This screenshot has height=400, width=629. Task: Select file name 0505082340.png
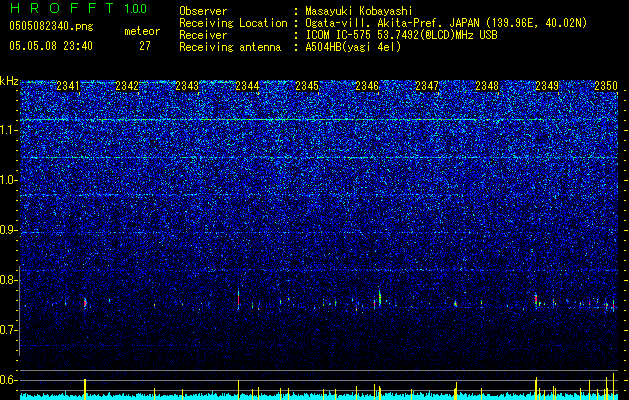tap(51, 26)
